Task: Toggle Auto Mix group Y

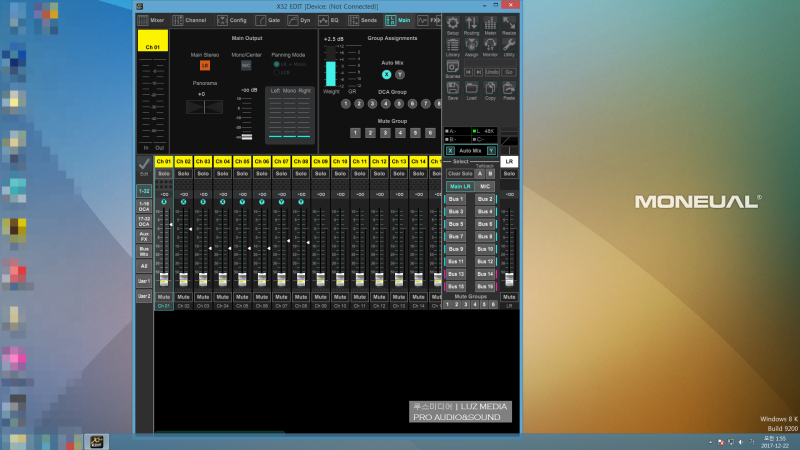Action: (x=400, y=74)
